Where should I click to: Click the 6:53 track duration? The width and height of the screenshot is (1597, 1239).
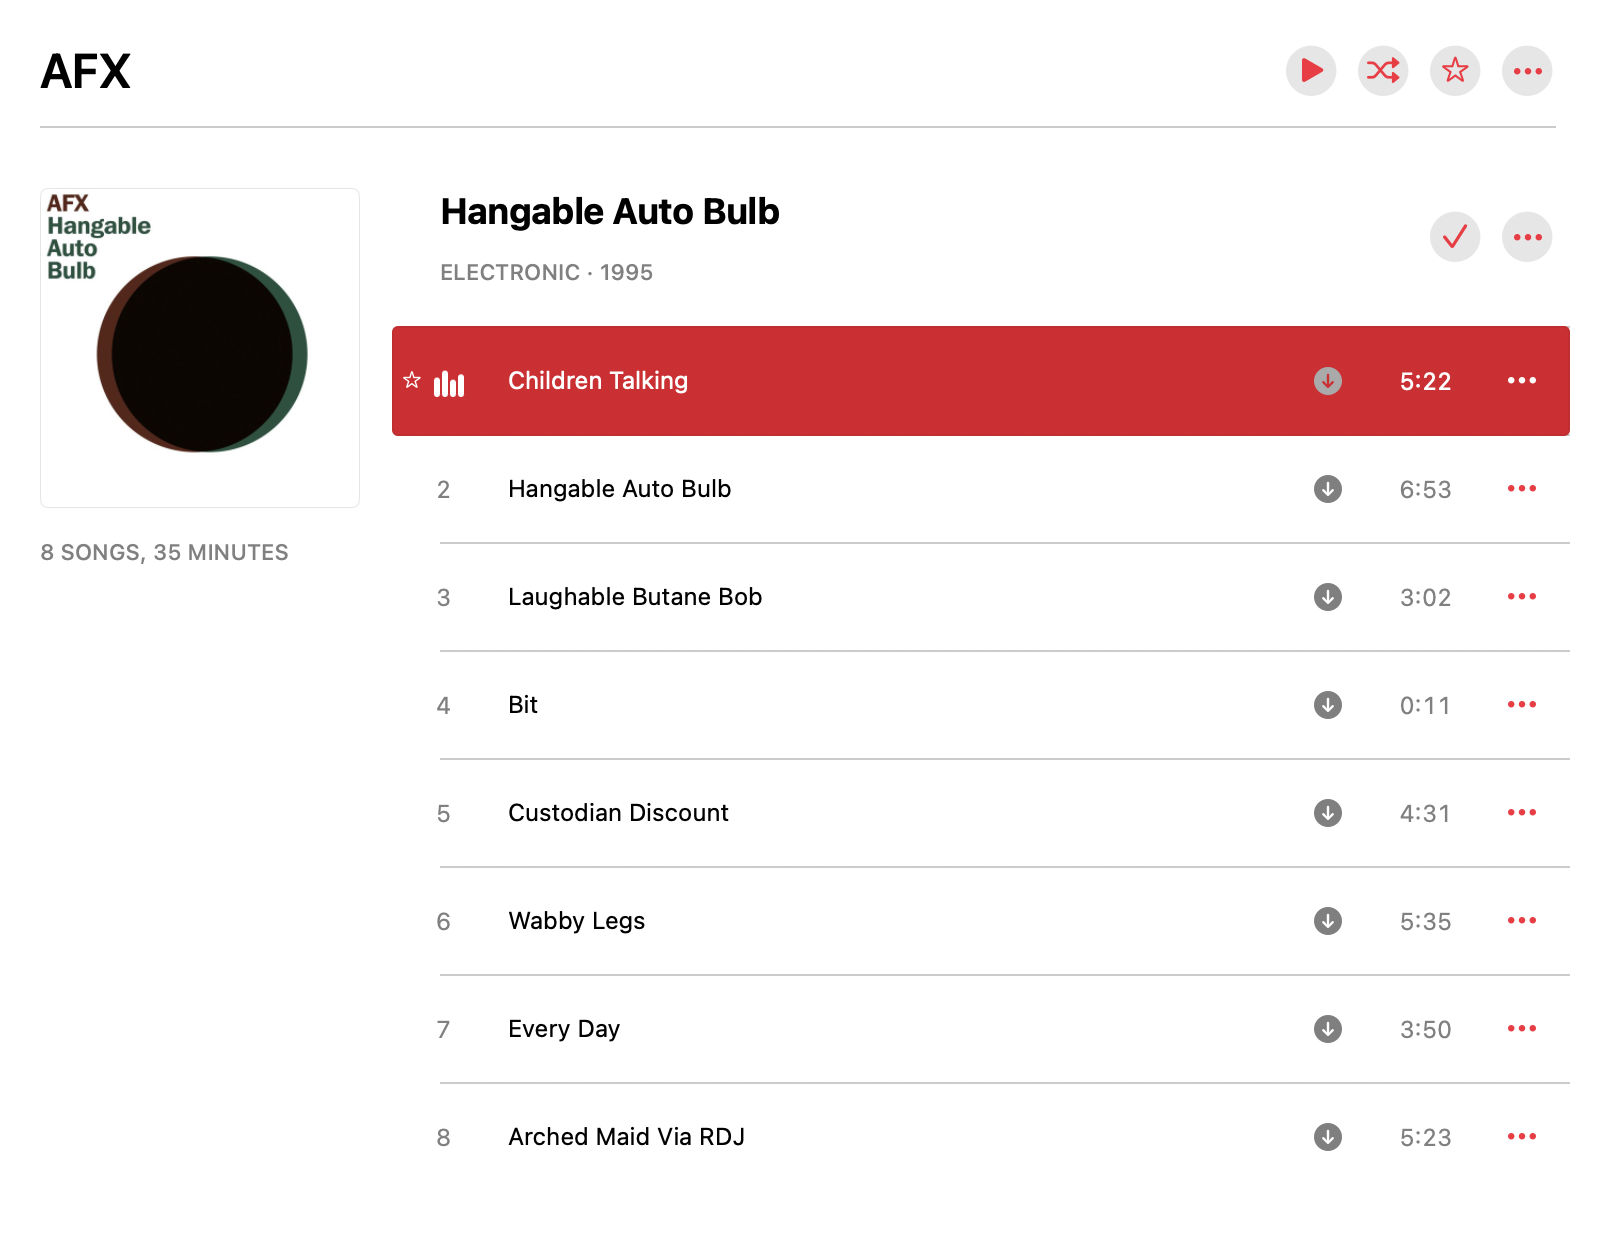pyautogui.click(x=1425, y=489)
